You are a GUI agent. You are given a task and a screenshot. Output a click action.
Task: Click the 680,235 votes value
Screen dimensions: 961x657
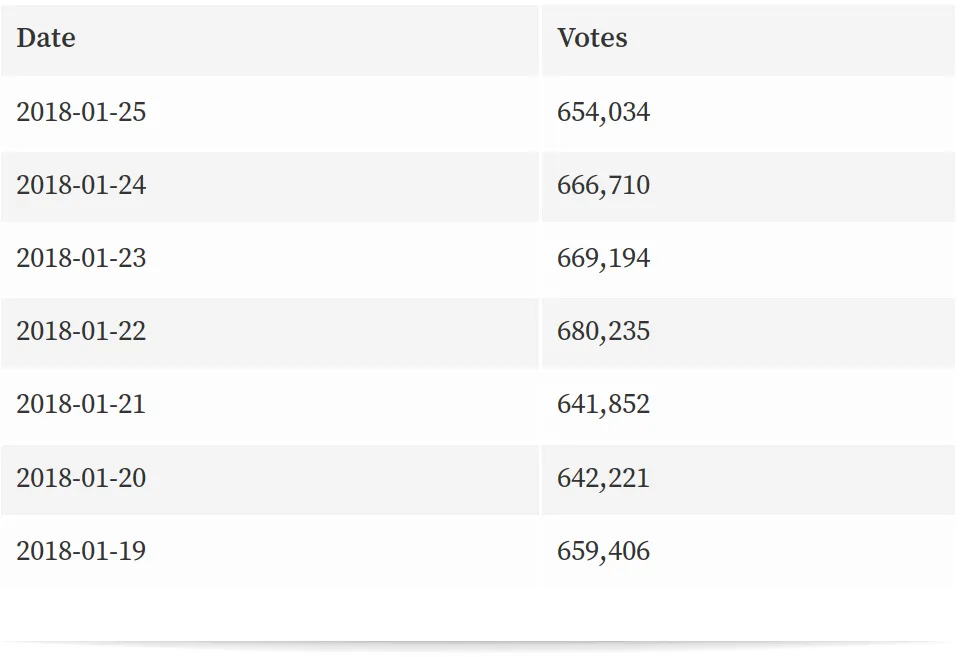point(603,331)
